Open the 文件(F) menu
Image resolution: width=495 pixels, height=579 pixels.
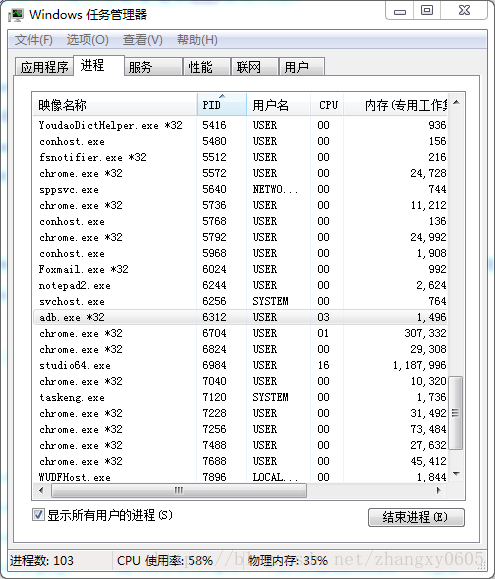pos(34,40)
